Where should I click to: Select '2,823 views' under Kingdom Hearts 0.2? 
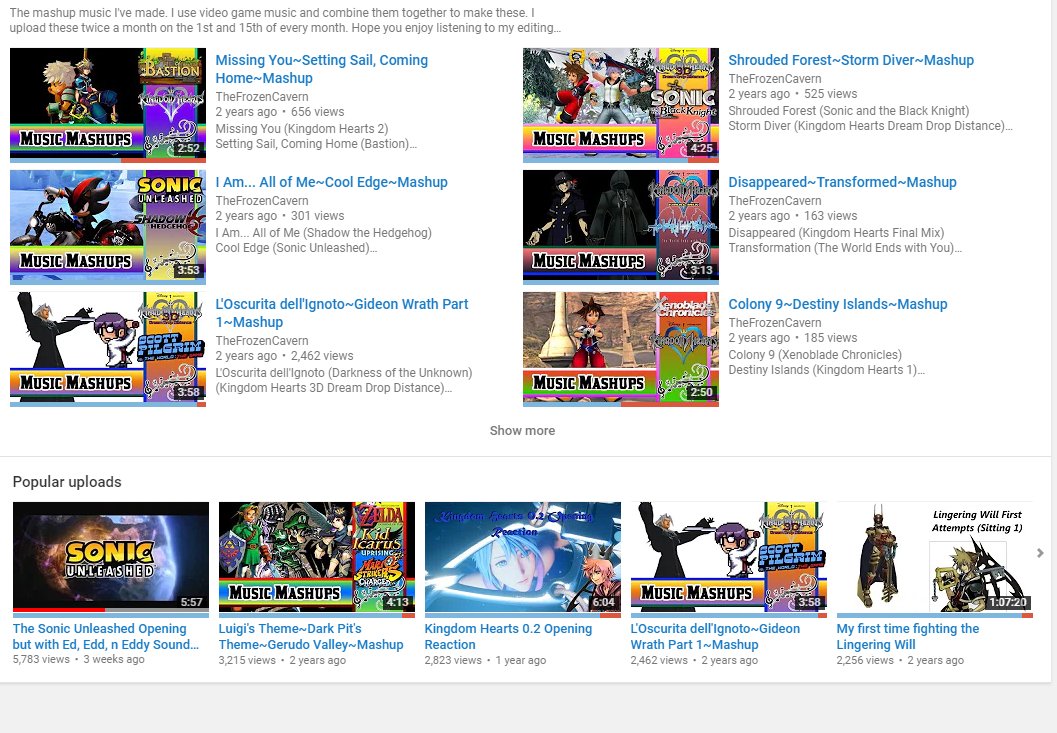point(453,660)
